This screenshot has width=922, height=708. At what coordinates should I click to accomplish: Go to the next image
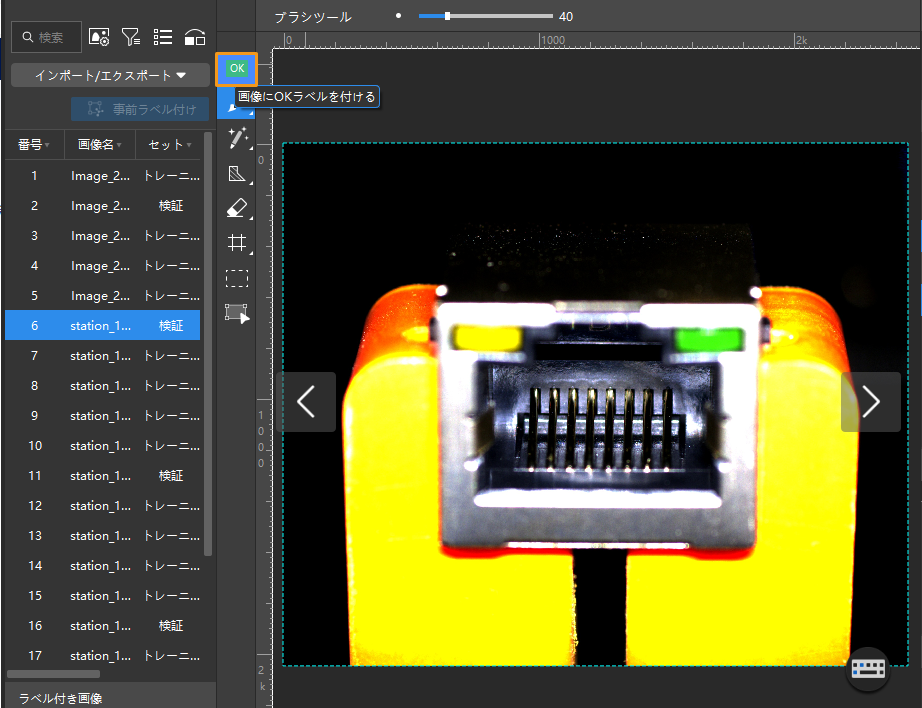coord(870,402)
